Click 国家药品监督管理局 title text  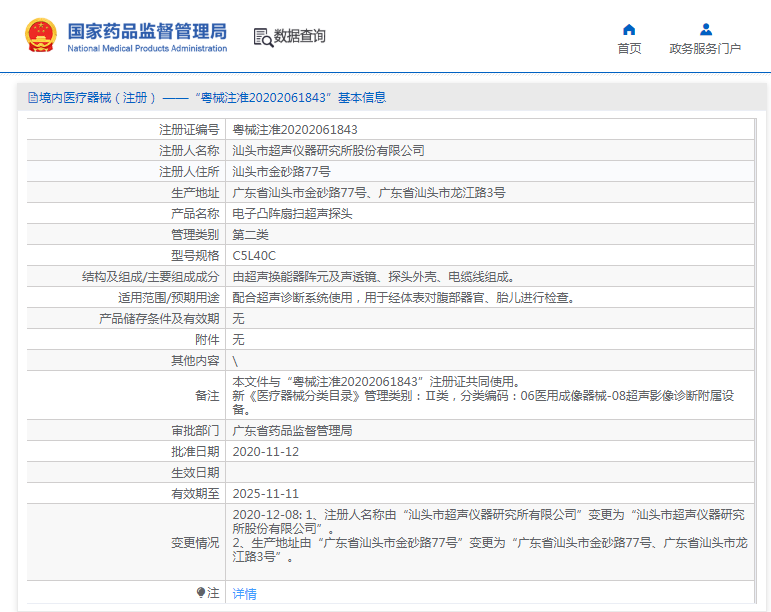146,31
